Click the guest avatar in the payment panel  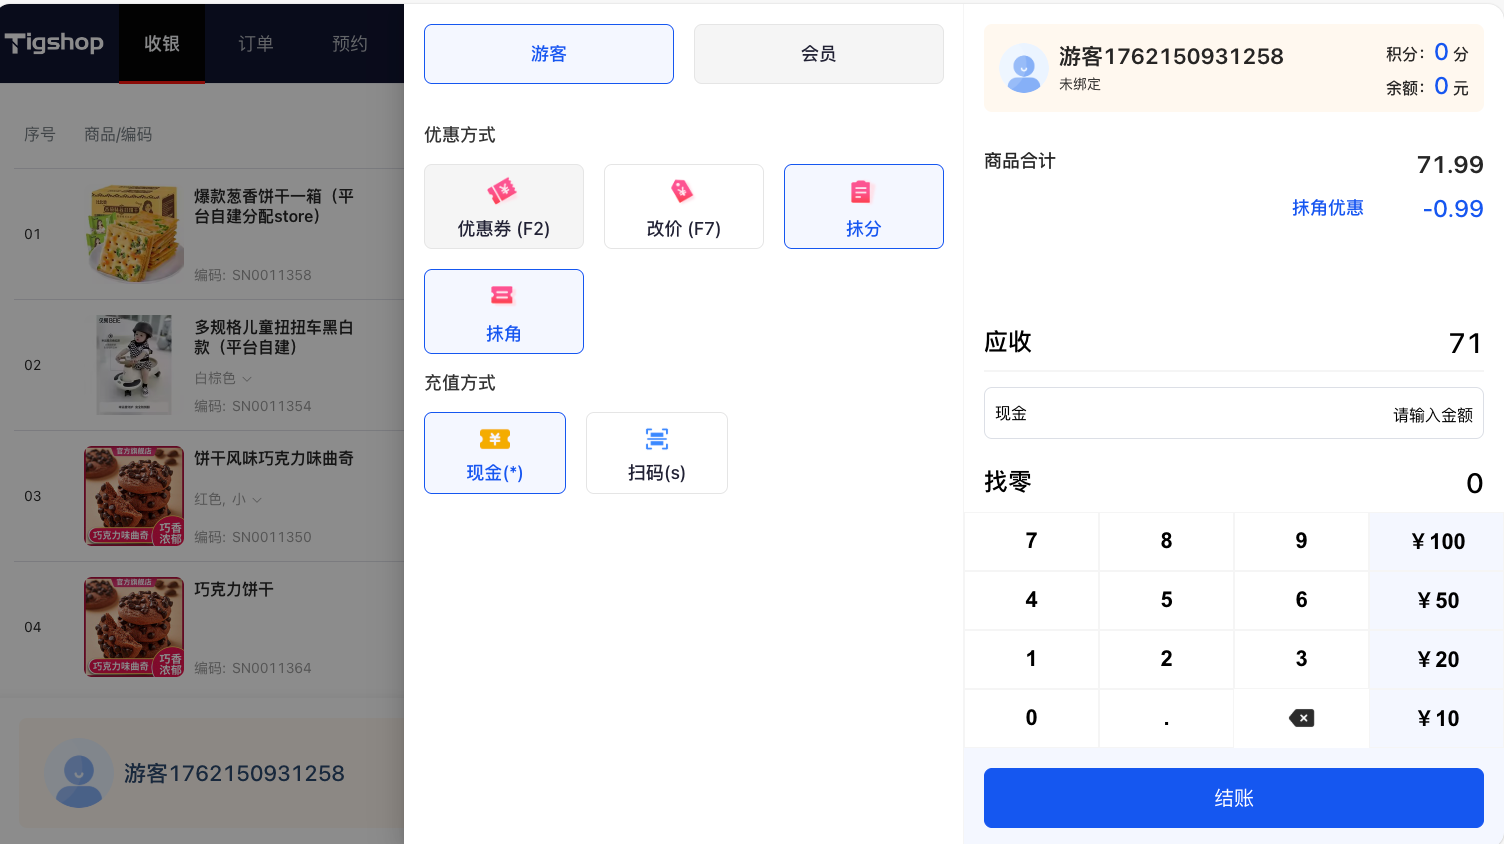(x=1024, y=69)
